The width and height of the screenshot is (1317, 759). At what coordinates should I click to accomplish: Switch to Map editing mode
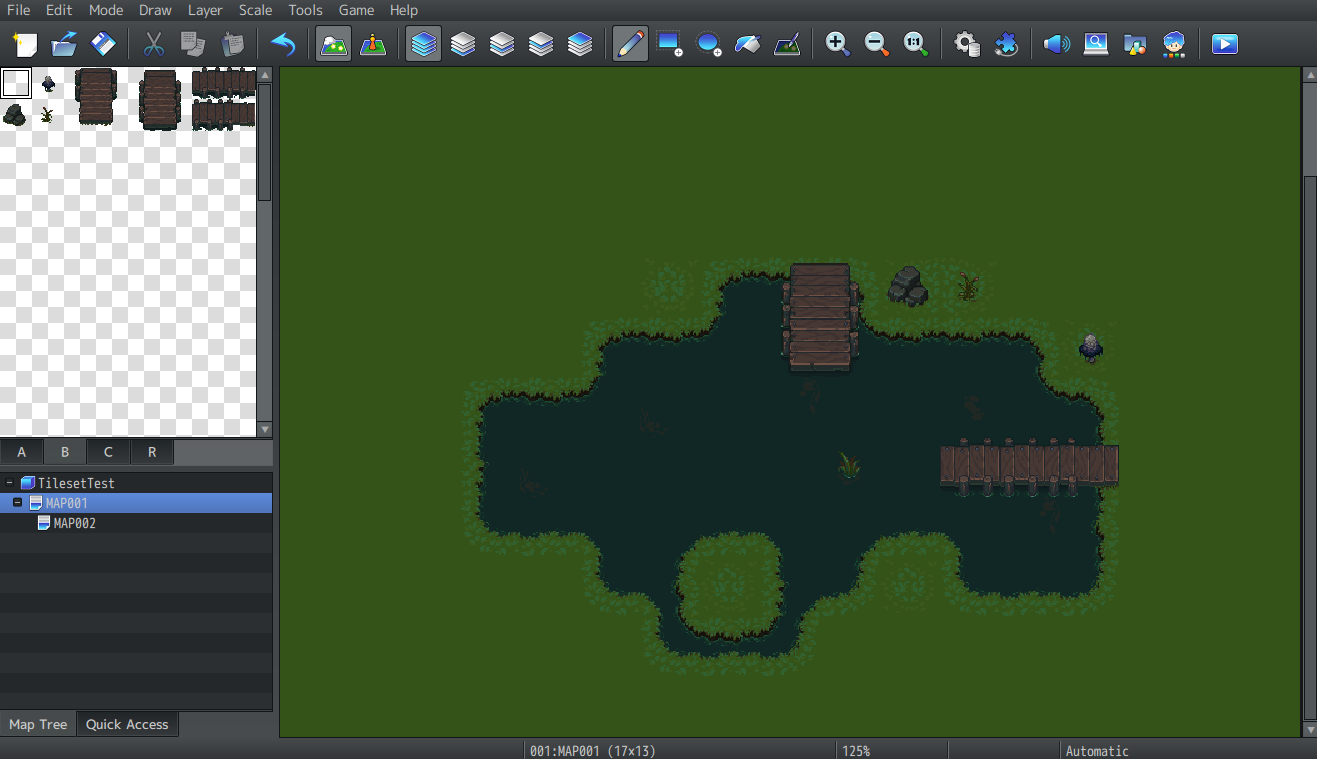click(333, 44)
